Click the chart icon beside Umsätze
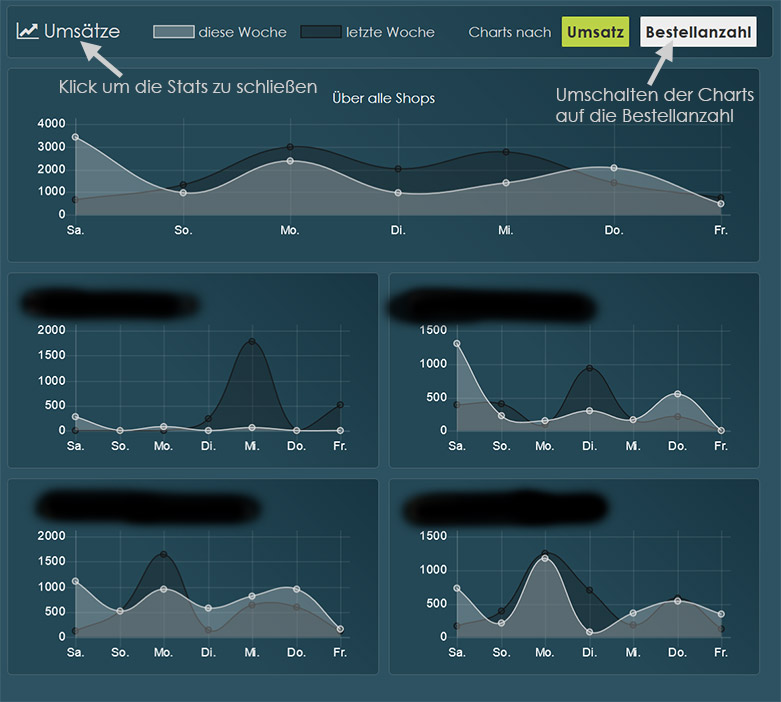This screenshot has width=781, height=702. (27, 31)
